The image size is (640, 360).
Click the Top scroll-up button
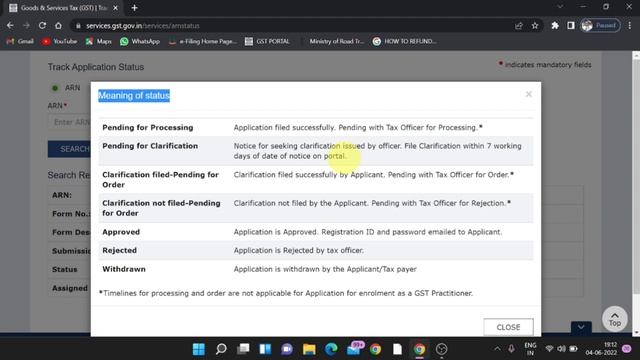point(615,319)
